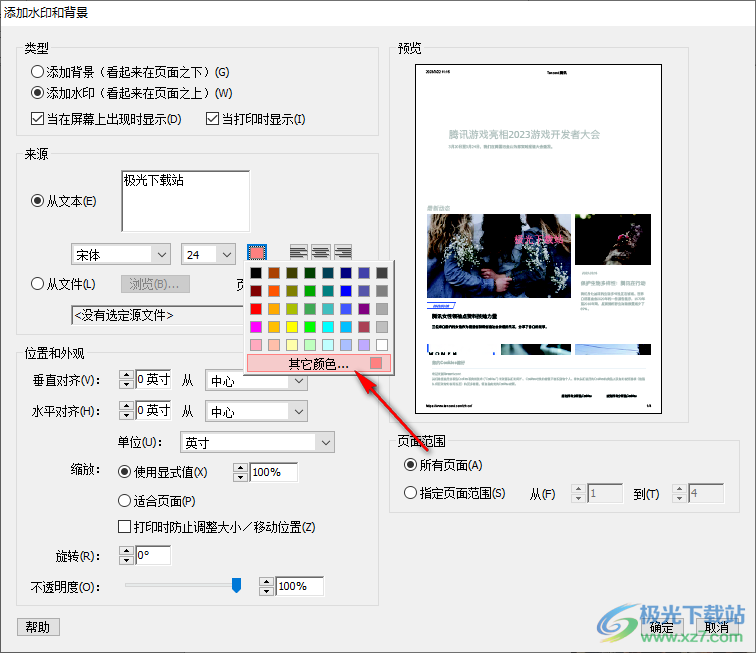Click the opacity slider handle
This screenshot has width=756, height=653.
pos(236,585)
